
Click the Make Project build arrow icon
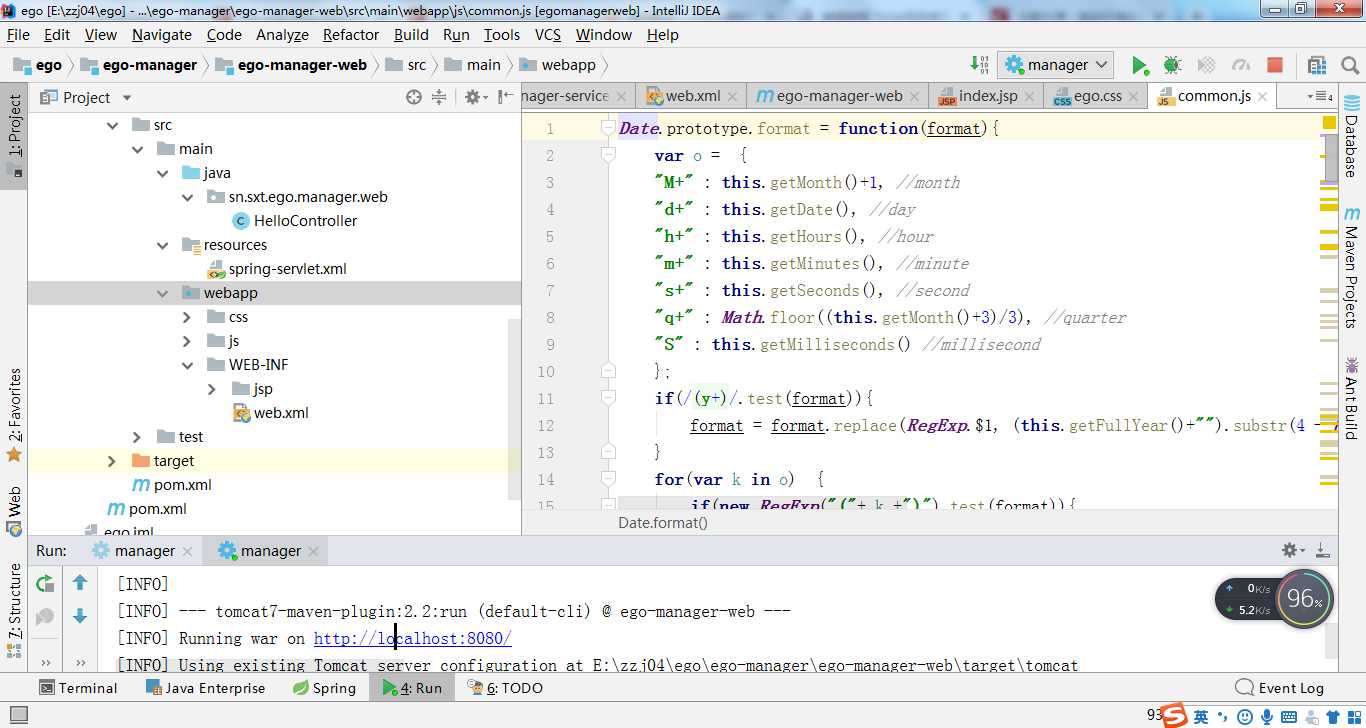[980, 65]
